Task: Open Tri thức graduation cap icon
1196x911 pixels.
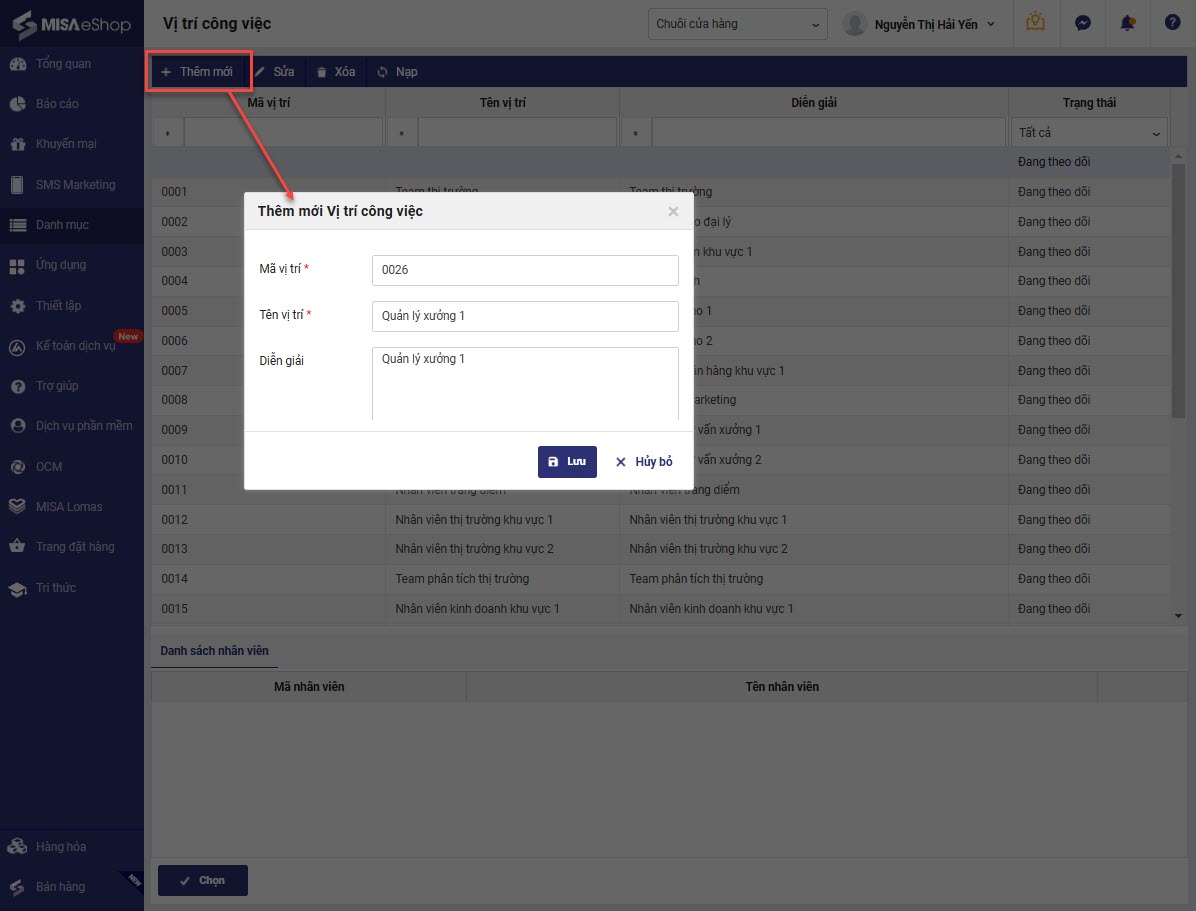Action: (x=18, y=588)
